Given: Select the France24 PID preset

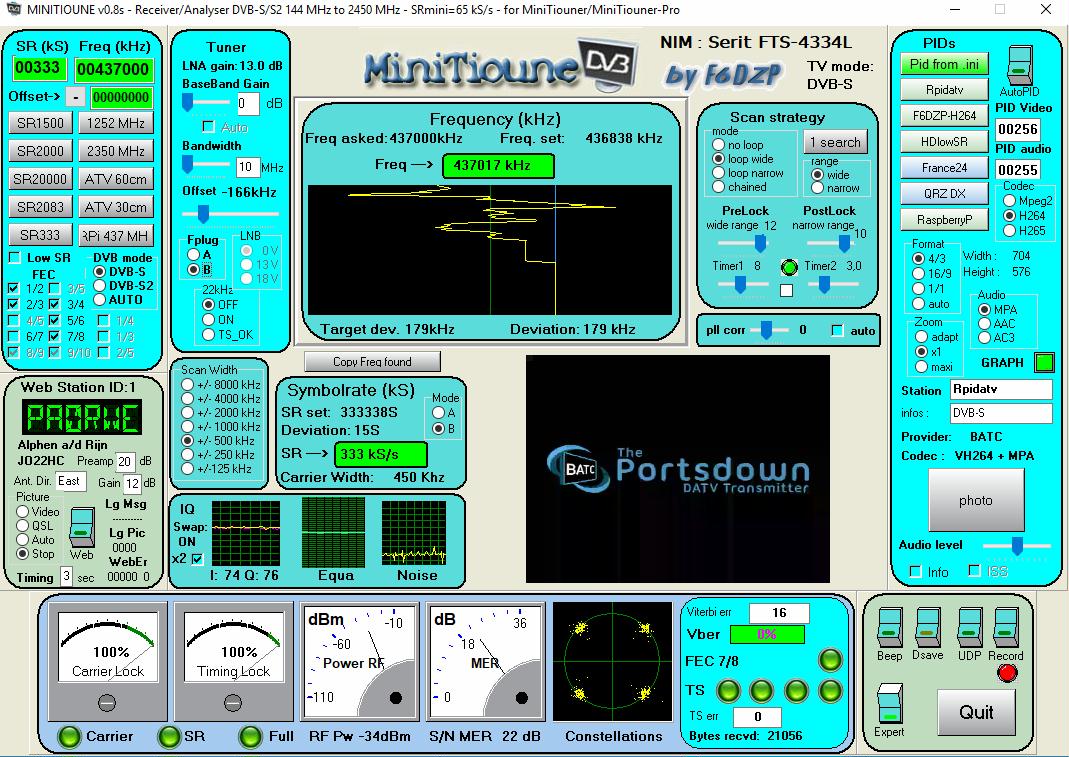Looking at the screenshot, I should 944,168.
